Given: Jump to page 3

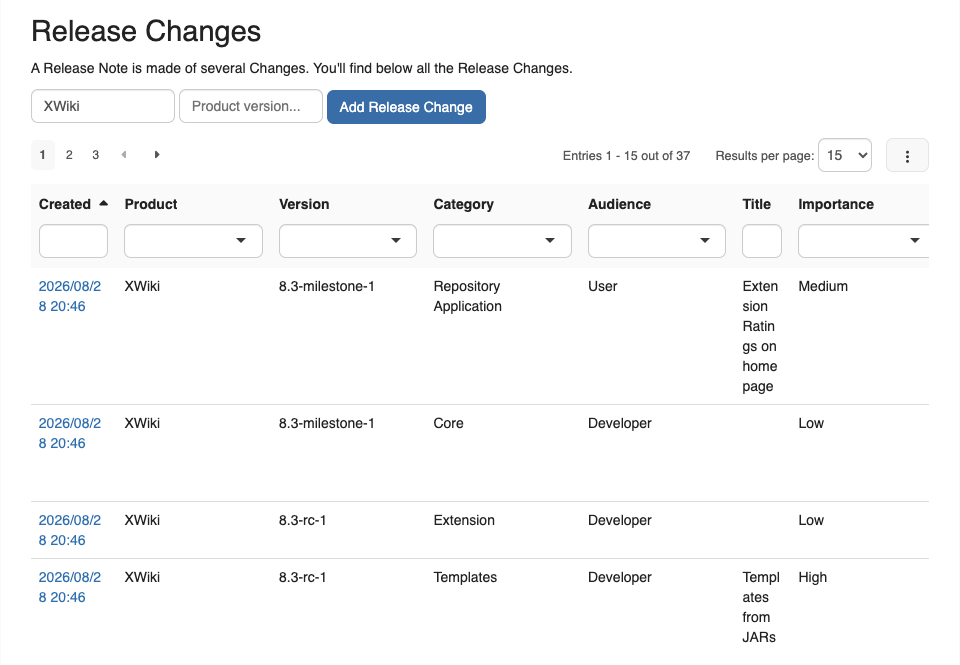Looking at the screenshot, I should coord(96,155).
